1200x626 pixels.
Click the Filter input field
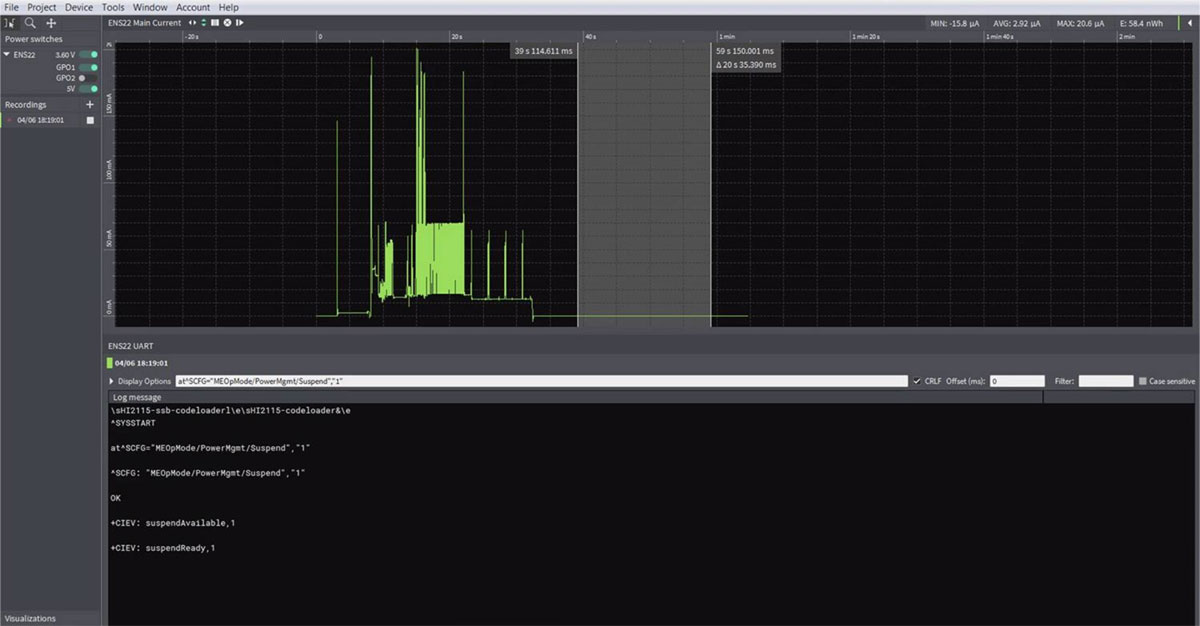coord(1106,381)
